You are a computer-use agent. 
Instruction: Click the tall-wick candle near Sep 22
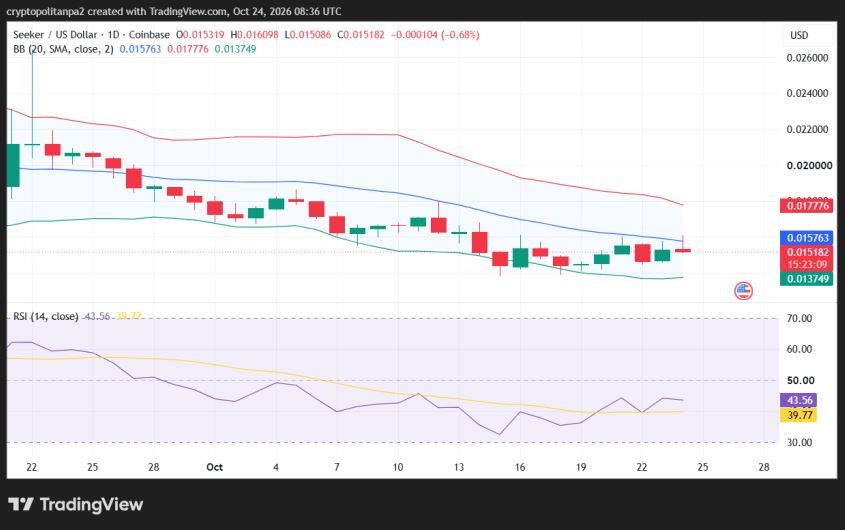tap(32, 144)
